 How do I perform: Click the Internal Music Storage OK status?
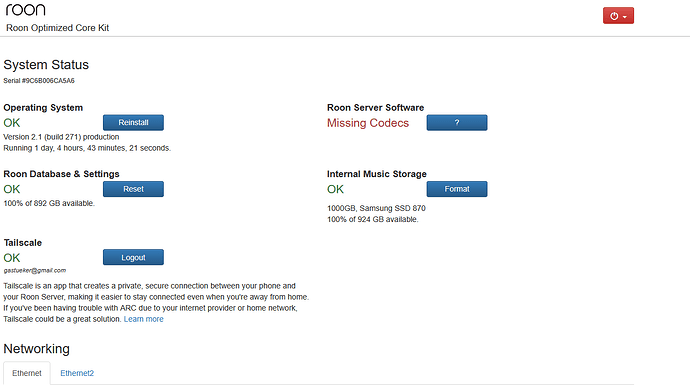pos(335,189)
